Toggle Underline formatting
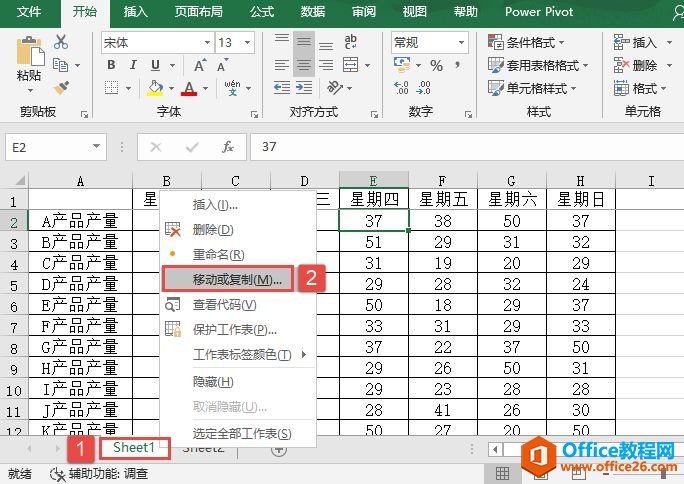The image size is (684, 484). tap(155, 65)
